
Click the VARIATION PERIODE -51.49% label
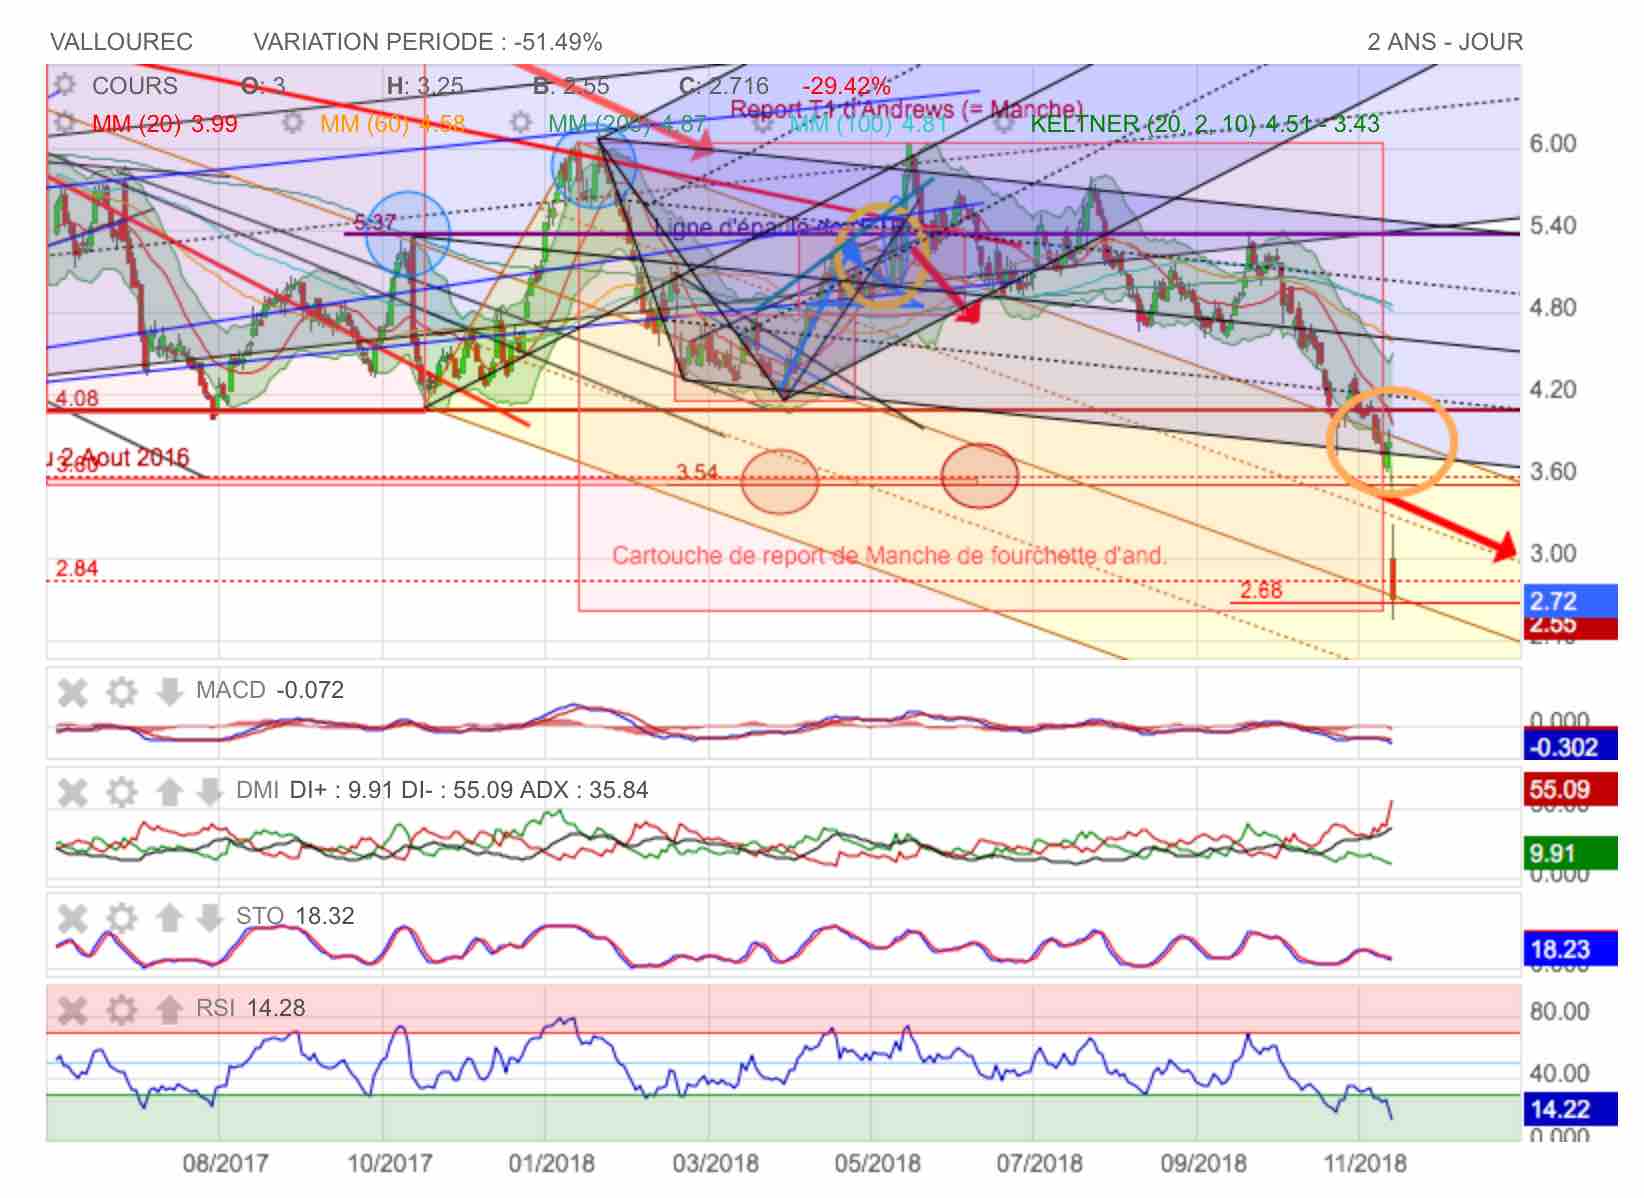[x=428, y=42]
